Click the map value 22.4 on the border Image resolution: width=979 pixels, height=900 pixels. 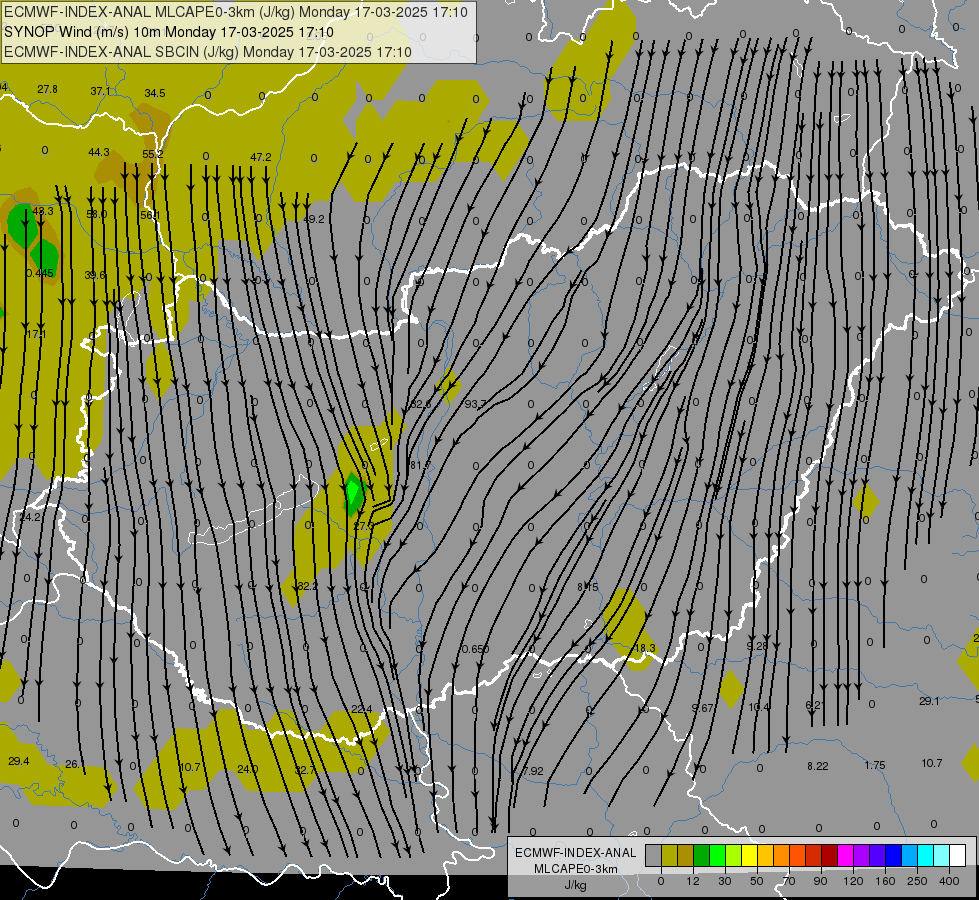click(362, 709)
